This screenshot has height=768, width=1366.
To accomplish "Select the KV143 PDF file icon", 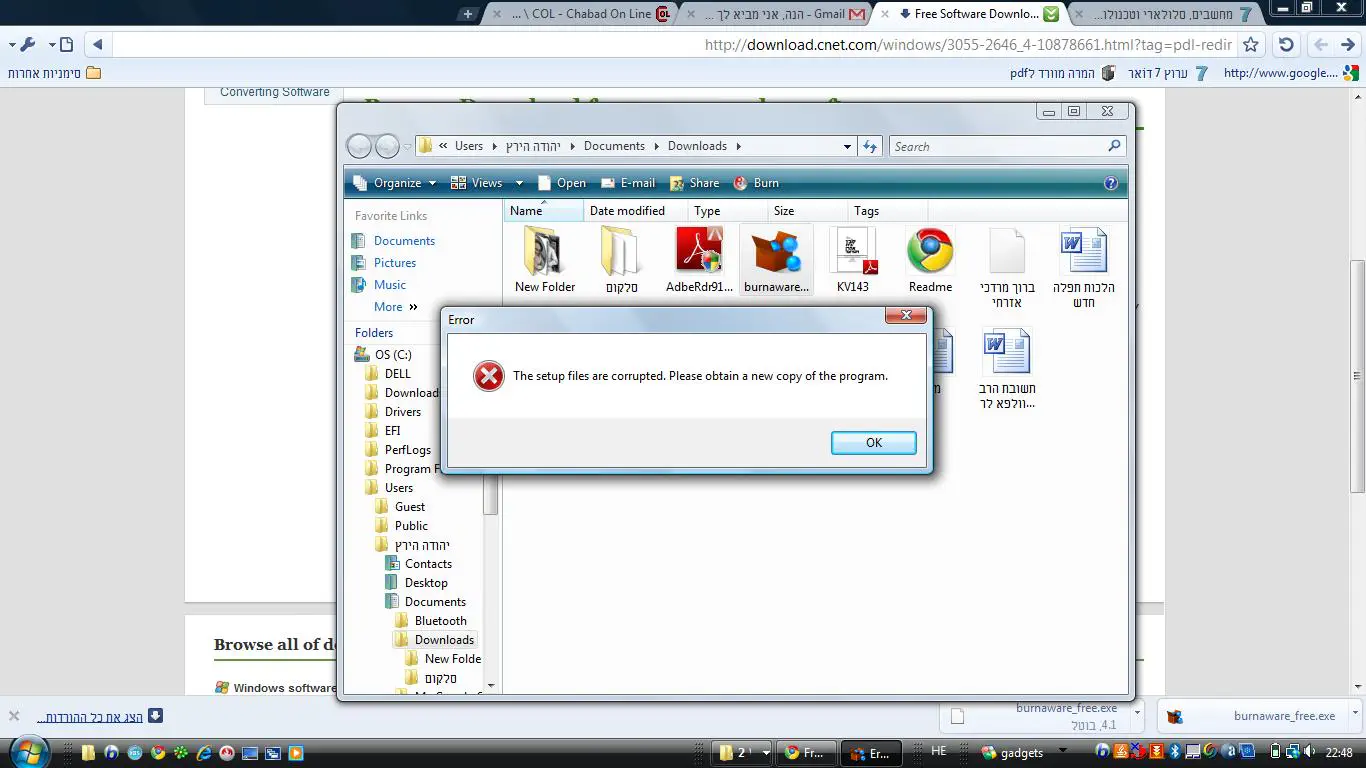I will [853, 254].
